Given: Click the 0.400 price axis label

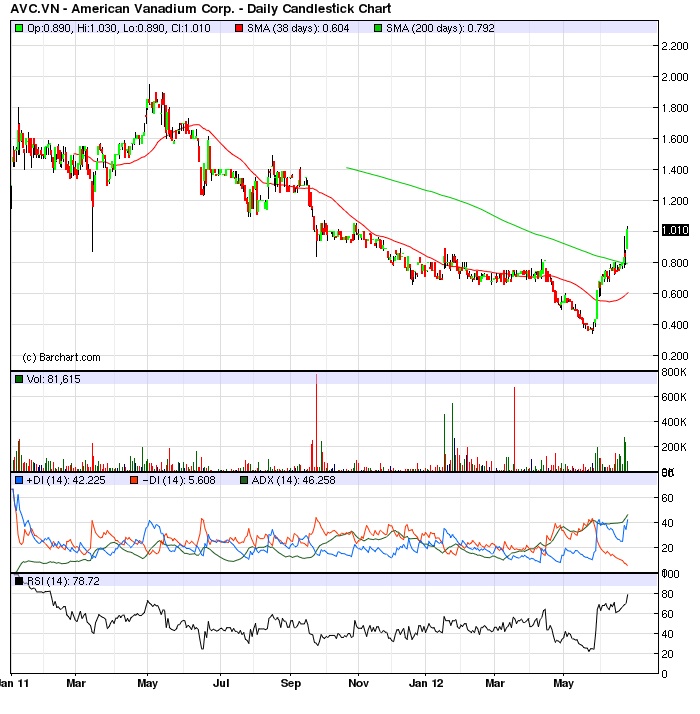Looking at the screenshot, I should (675, 325).
